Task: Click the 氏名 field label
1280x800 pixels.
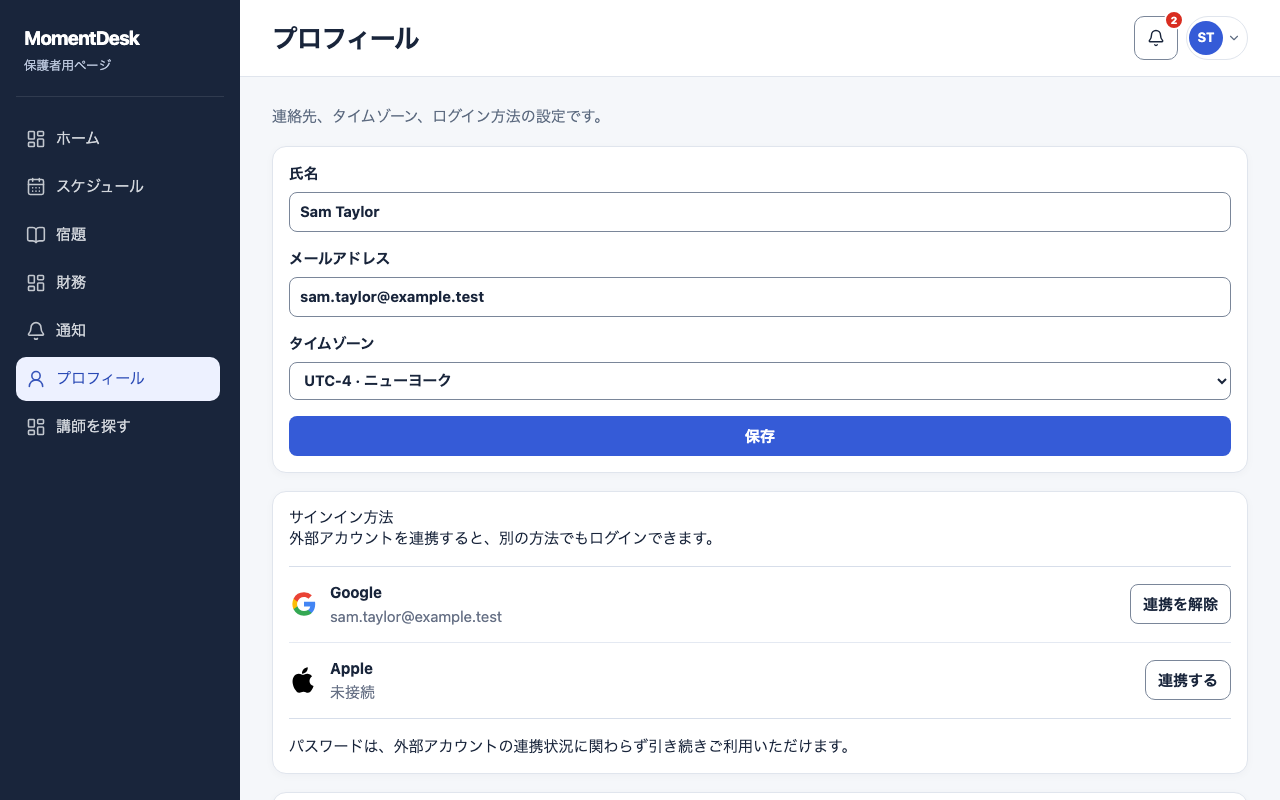Action: pyautogui.click(x=304, y=174)
